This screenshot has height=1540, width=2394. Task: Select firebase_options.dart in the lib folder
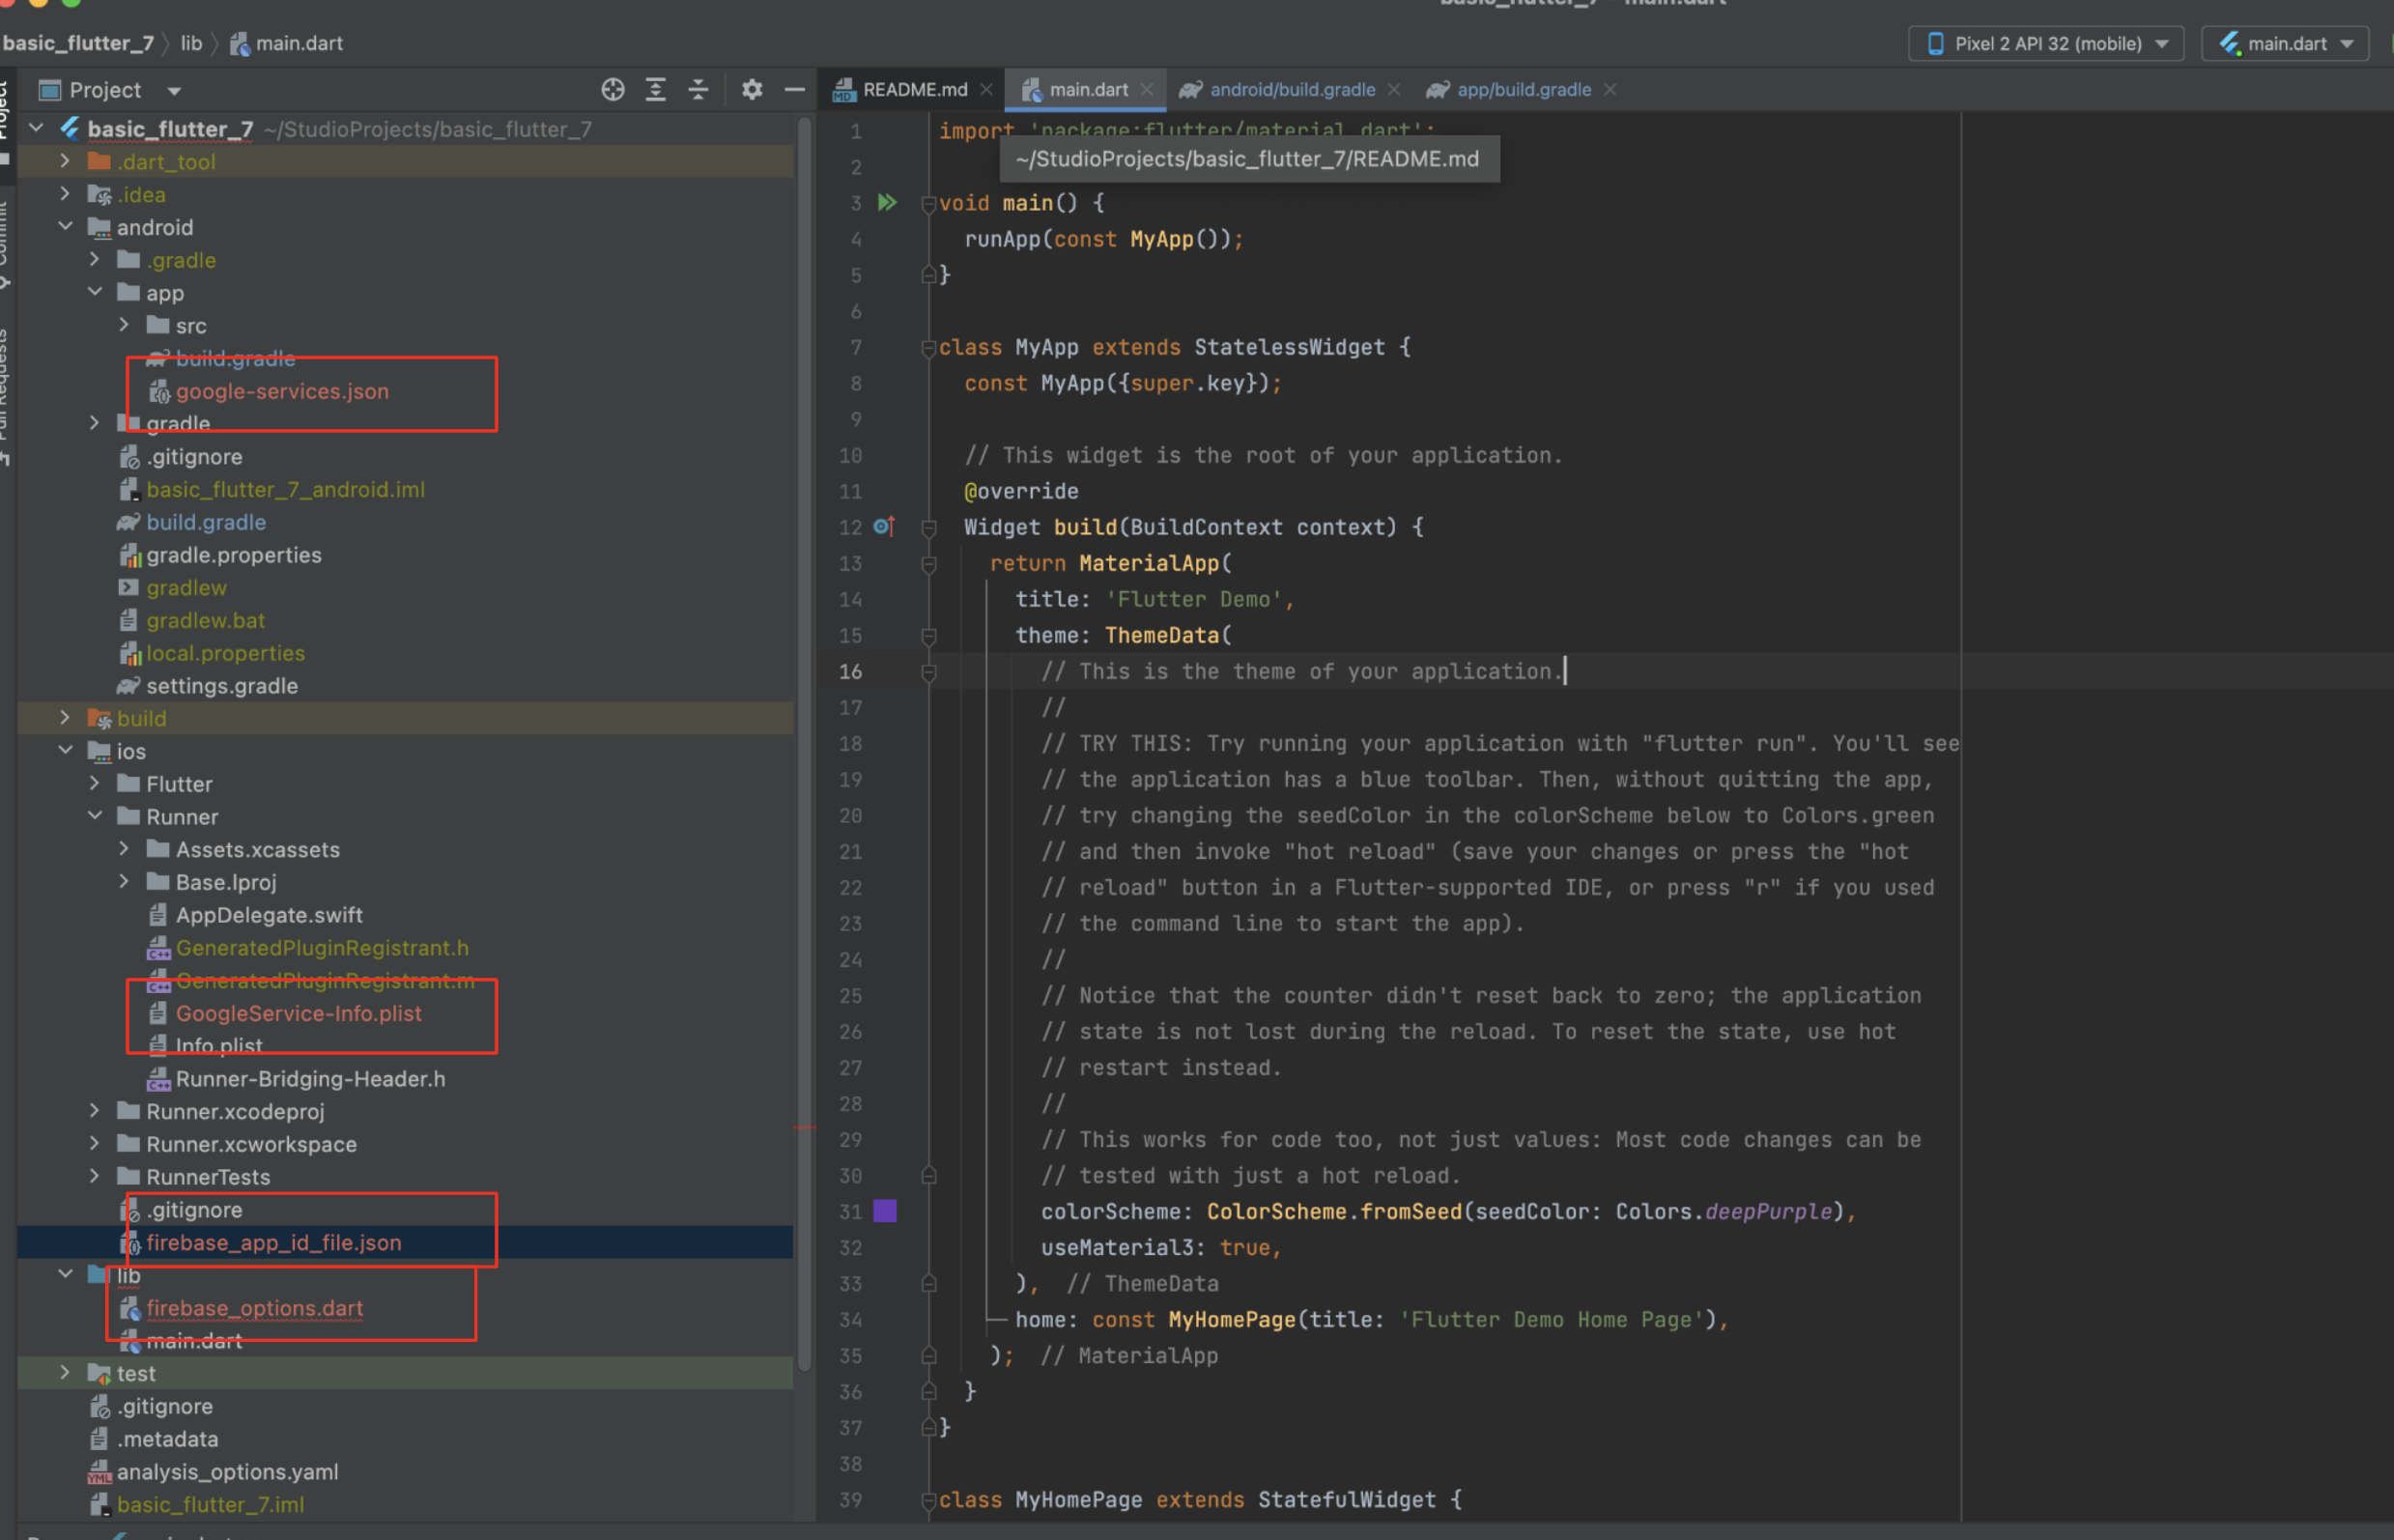[254, 1308]
